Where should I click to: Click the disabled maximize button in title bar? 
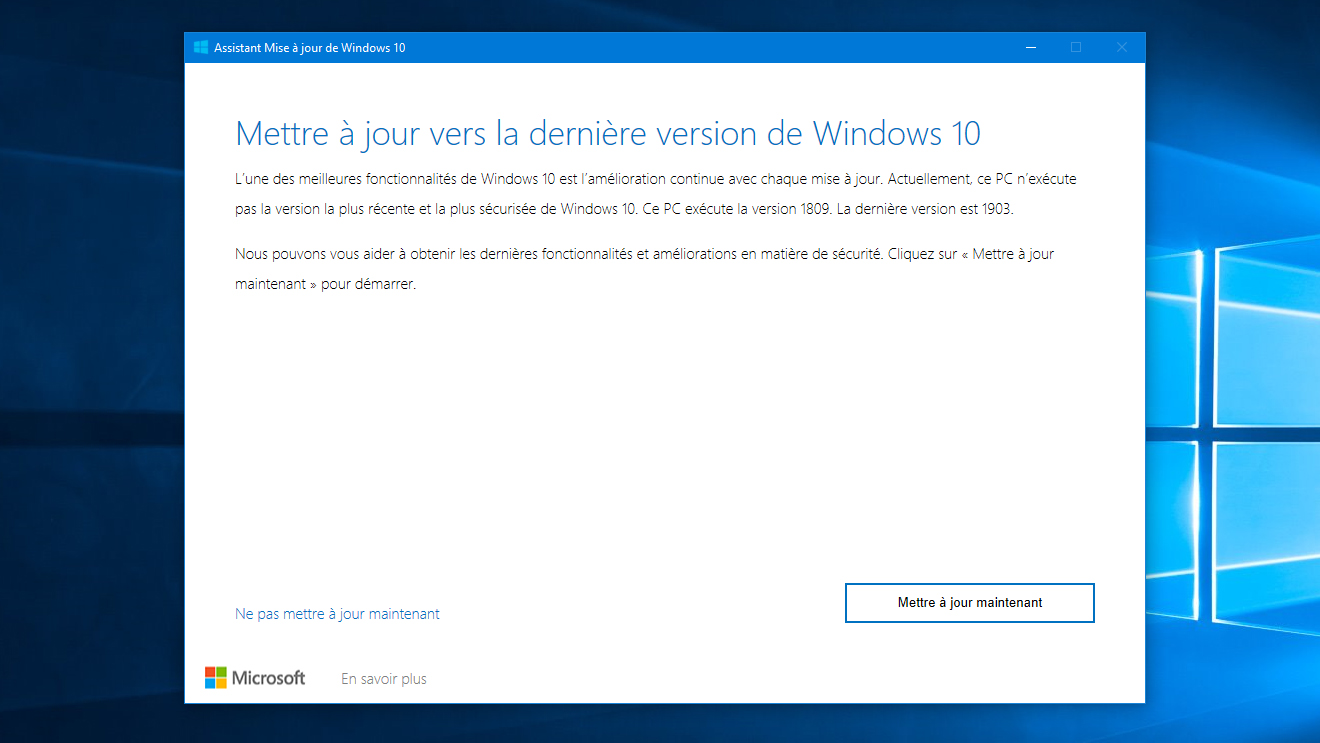pos(1076,47)
